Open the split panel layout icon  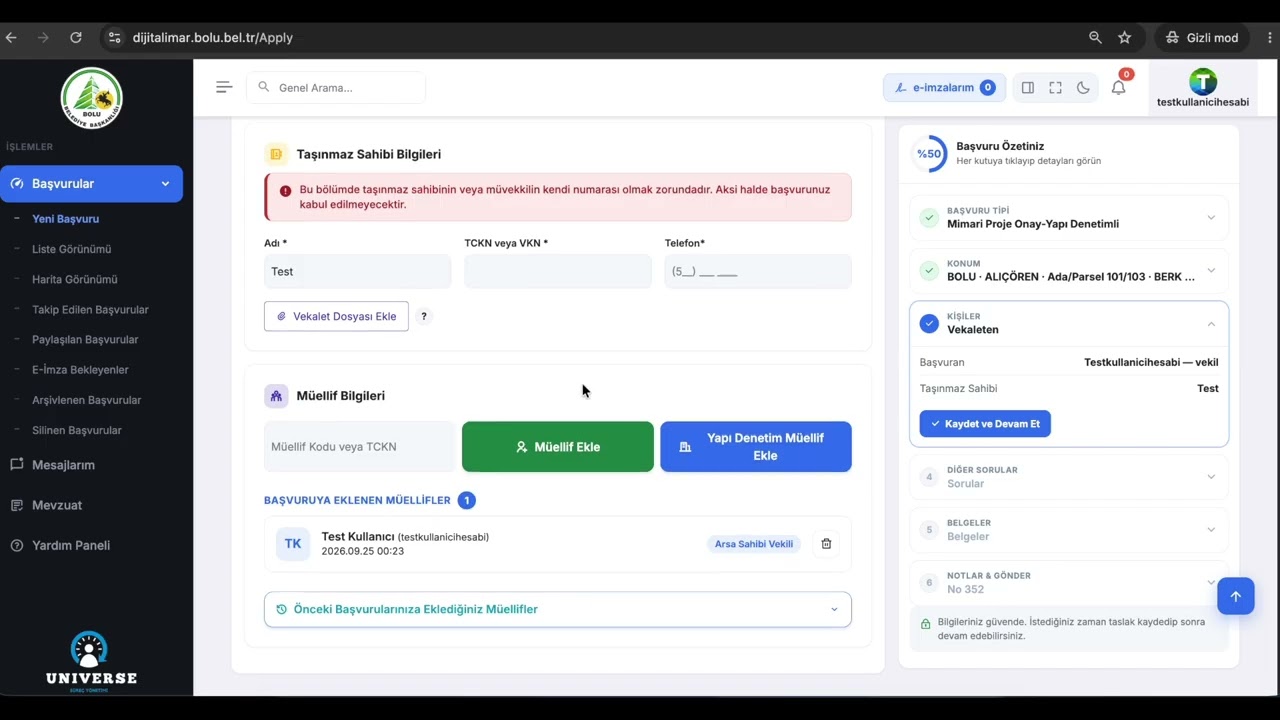pos(1027,88)
